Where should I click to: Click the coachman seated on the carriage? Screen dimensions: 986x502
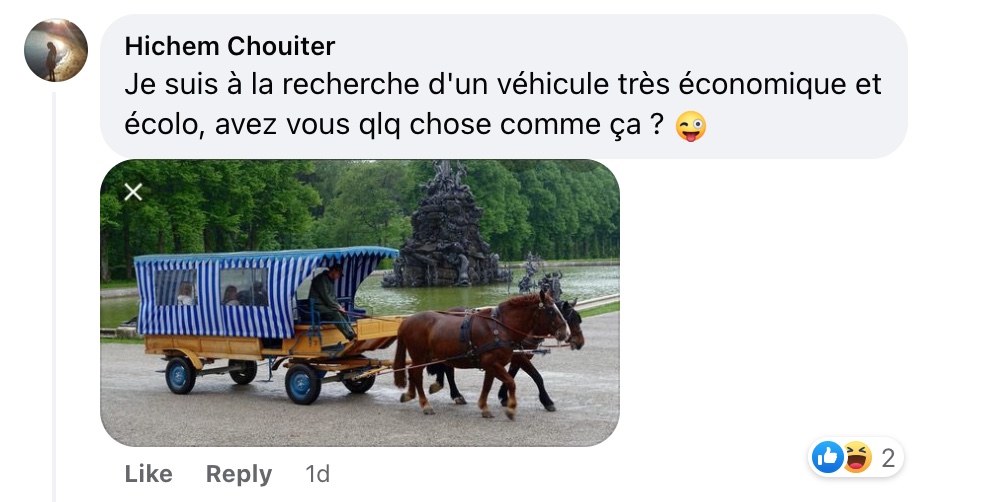[x=330, y=301]
